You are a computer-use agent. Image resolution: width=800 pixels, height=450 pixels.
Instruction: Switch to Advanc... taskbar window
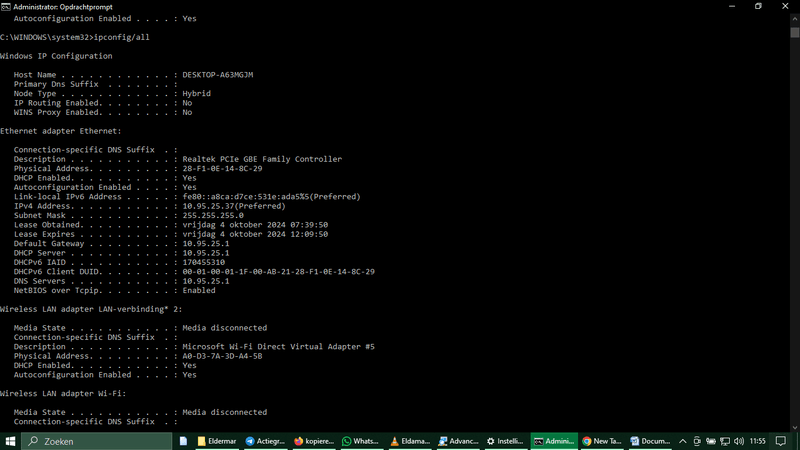(x=458, y=441)
